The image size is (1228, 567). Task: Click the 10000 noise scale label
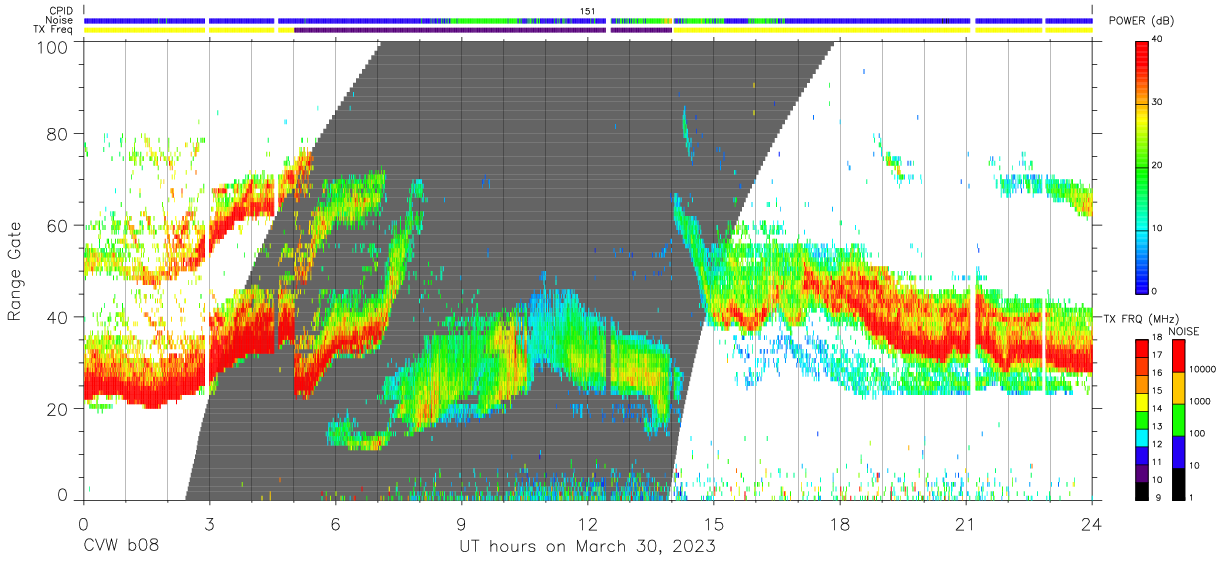click(1204, 370)
